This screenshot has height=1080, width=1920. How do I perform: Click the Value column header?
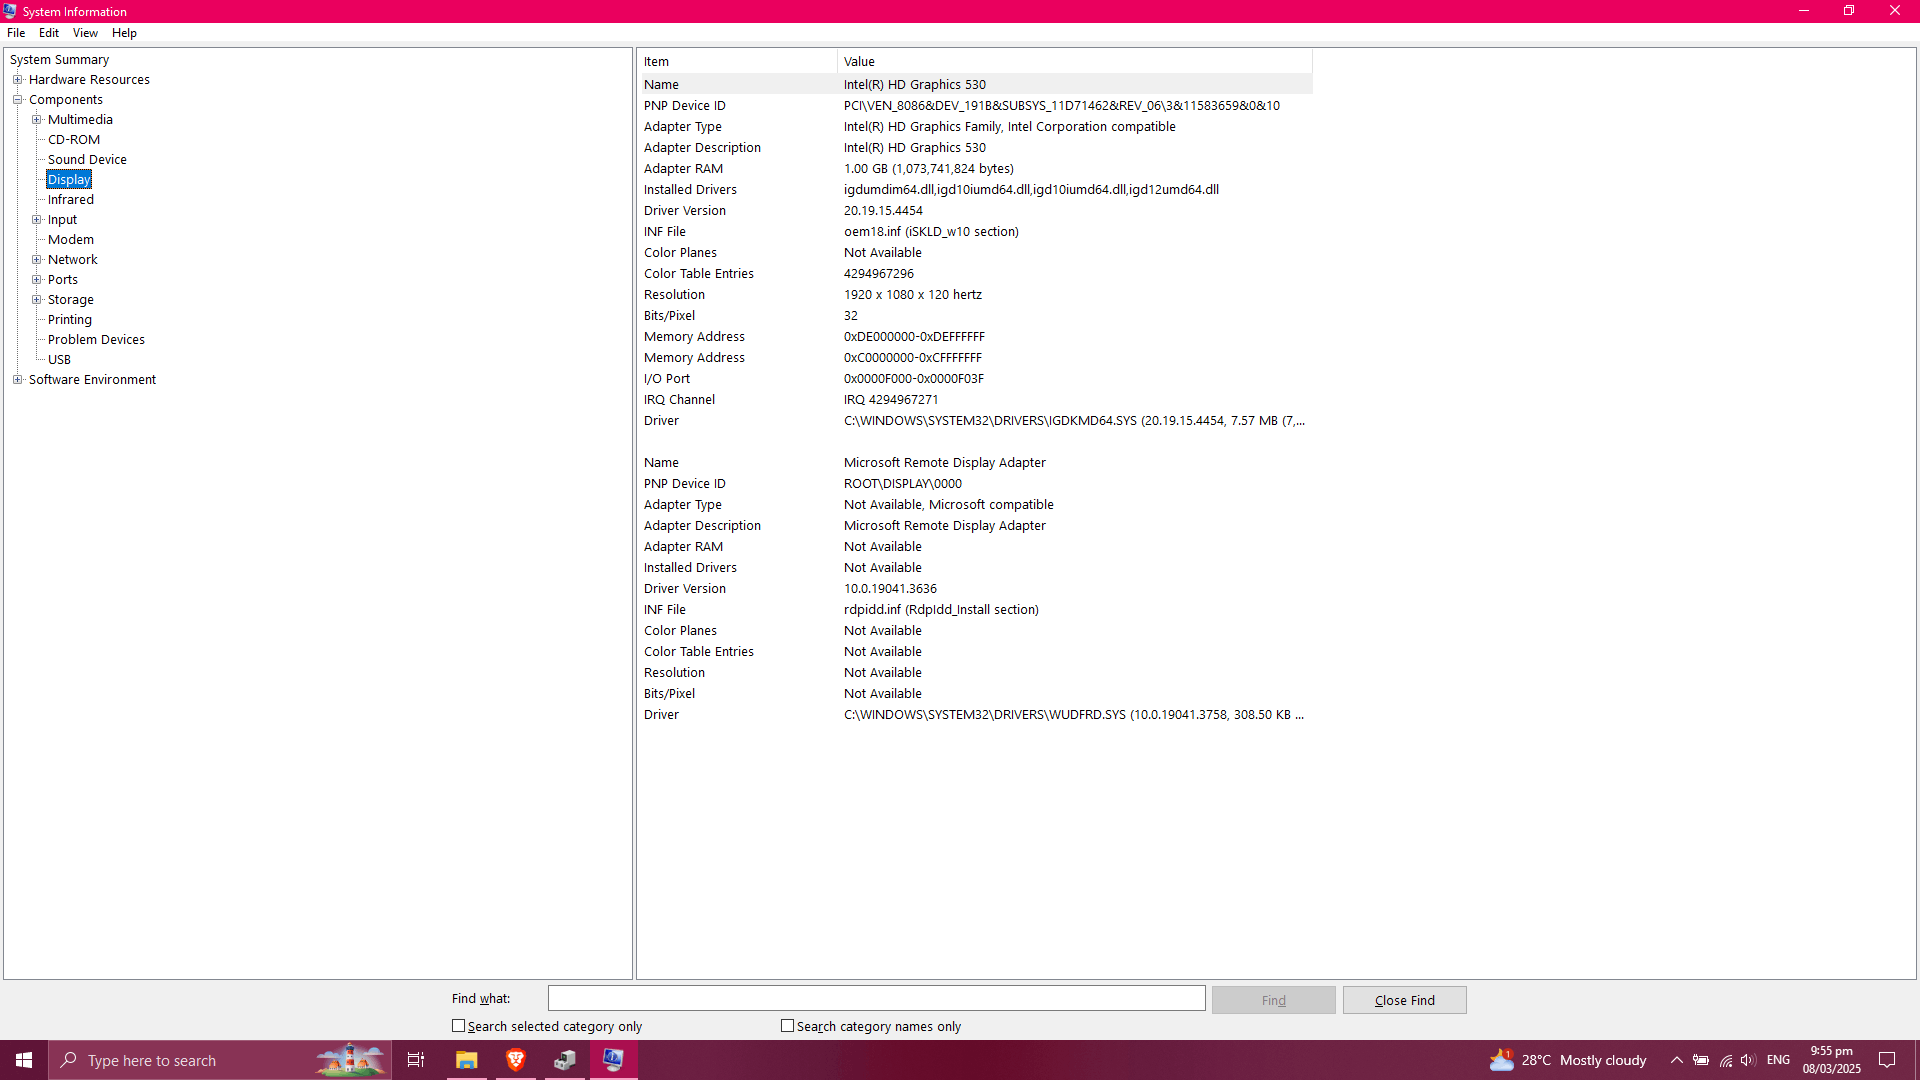pos(1075,62)
